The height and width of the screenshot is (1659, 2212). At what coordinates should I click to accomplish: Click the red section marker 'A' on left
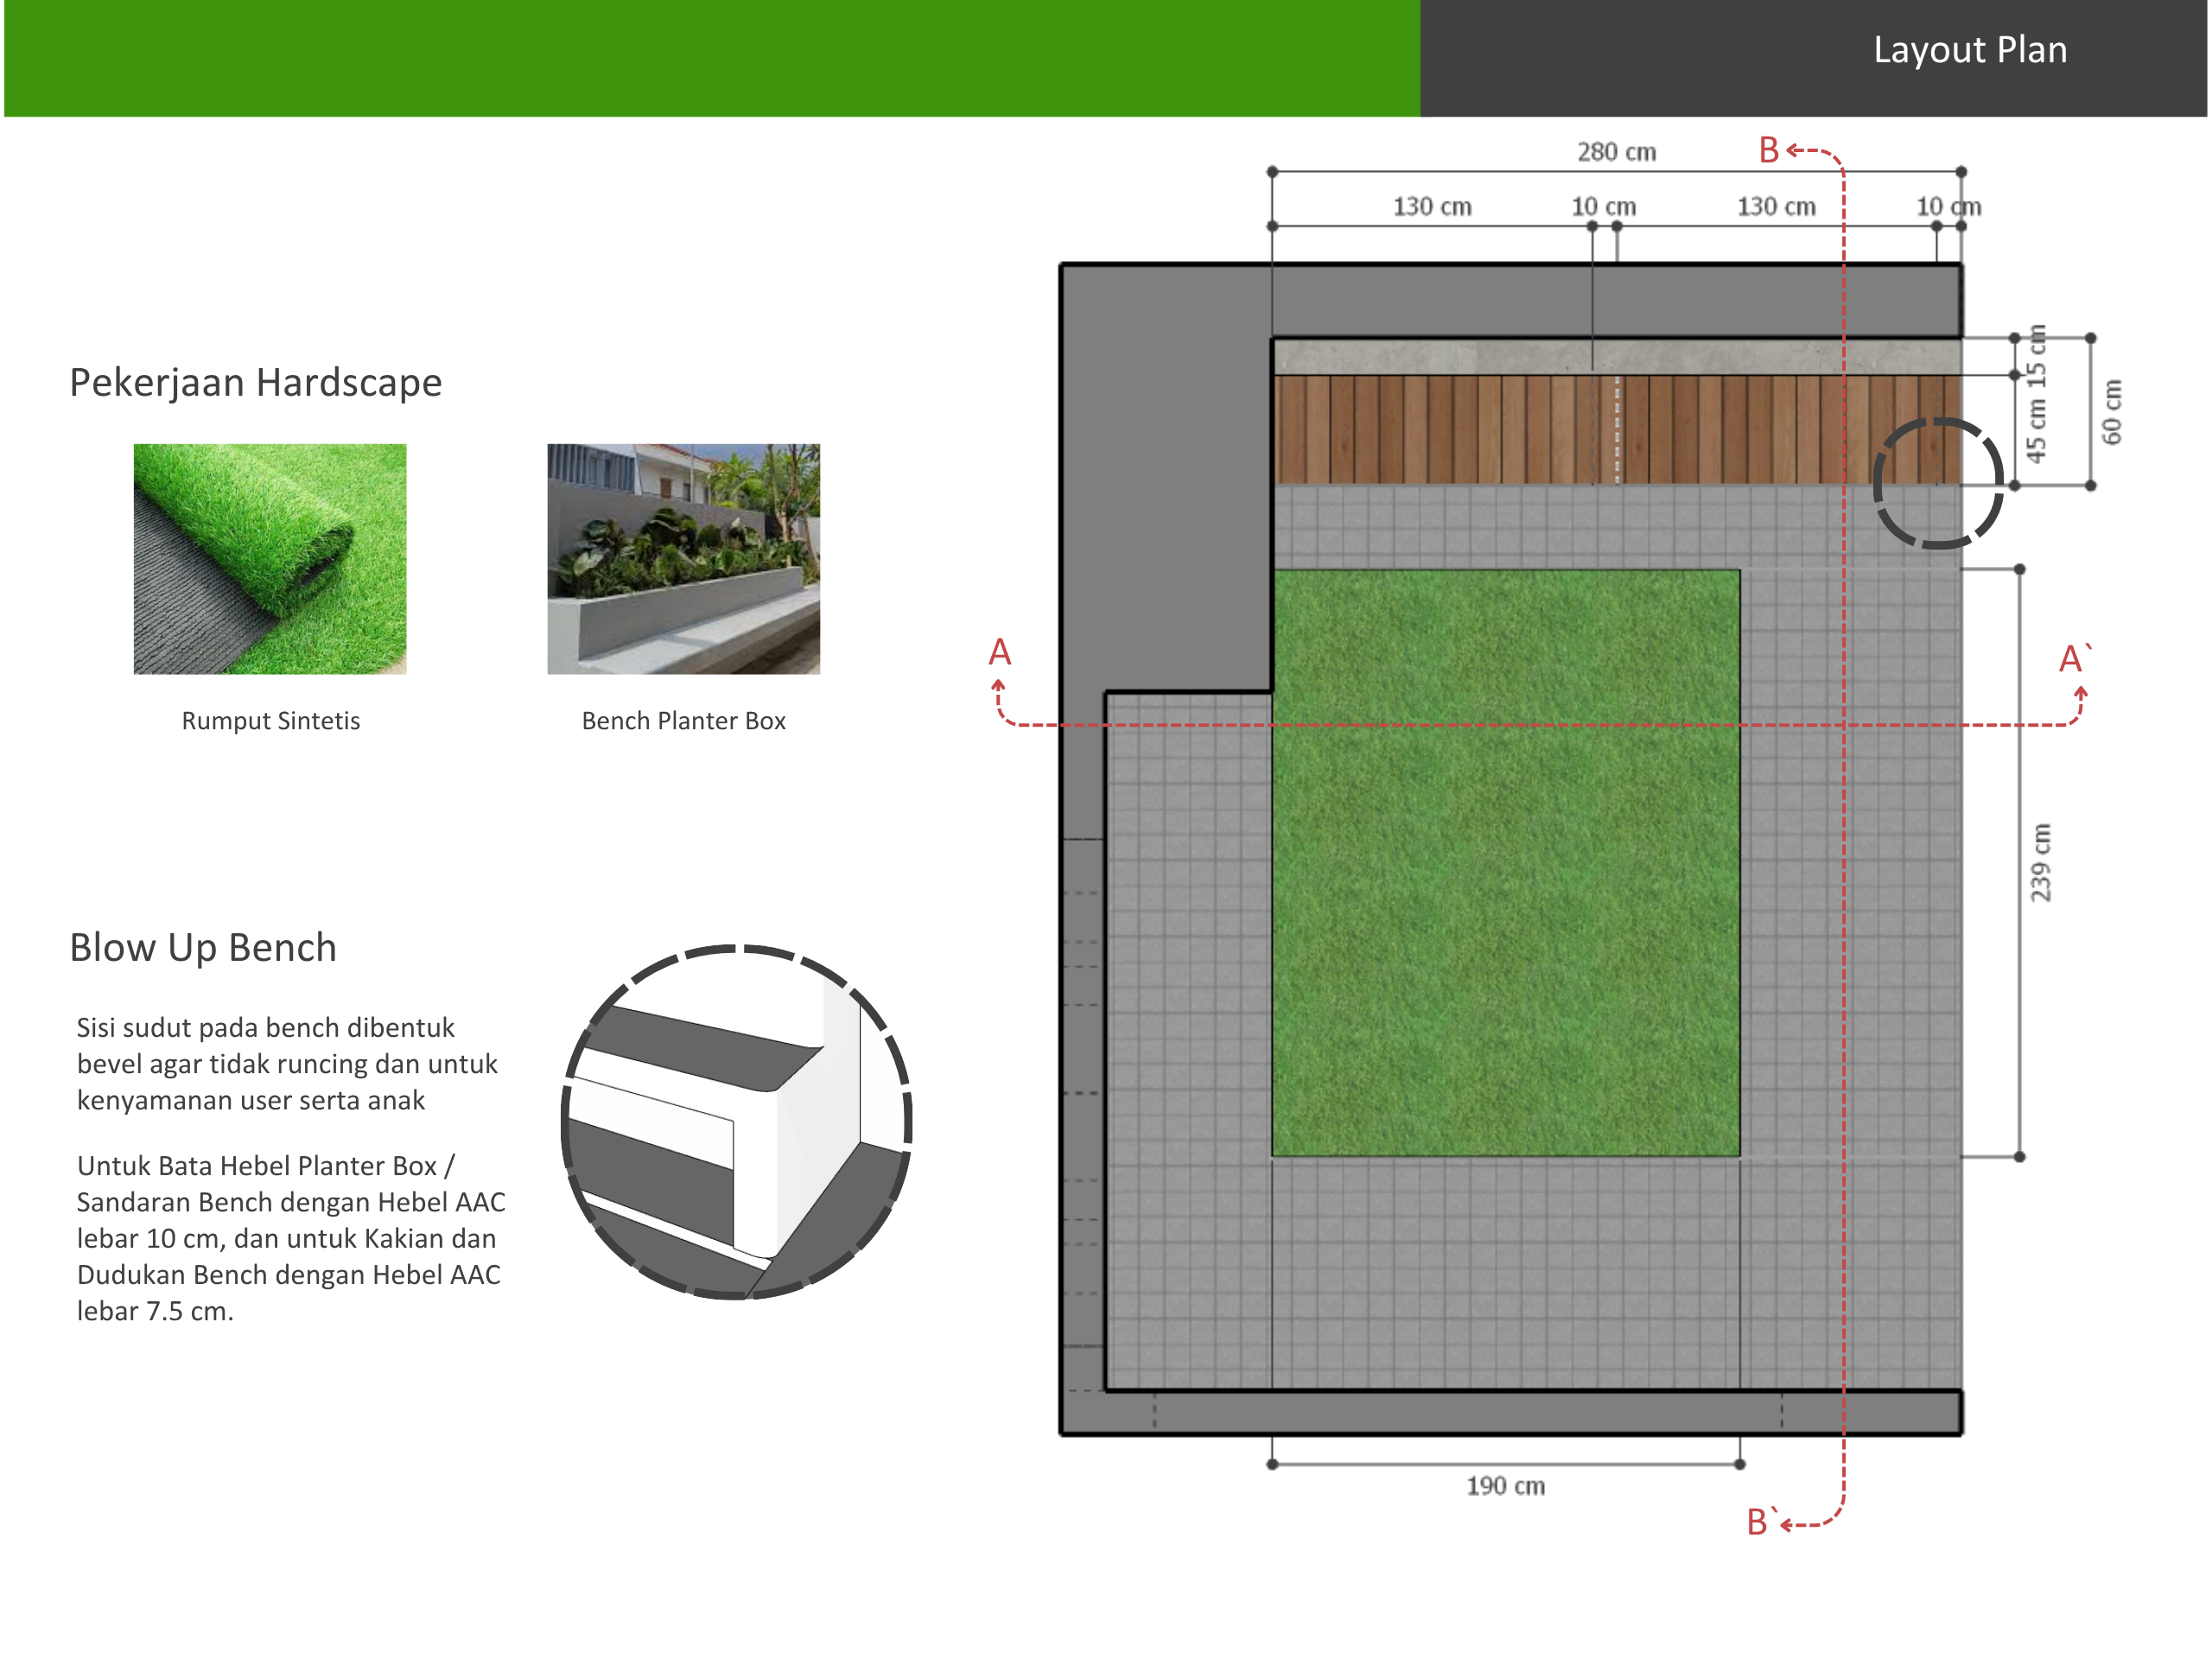[1000, 652]
